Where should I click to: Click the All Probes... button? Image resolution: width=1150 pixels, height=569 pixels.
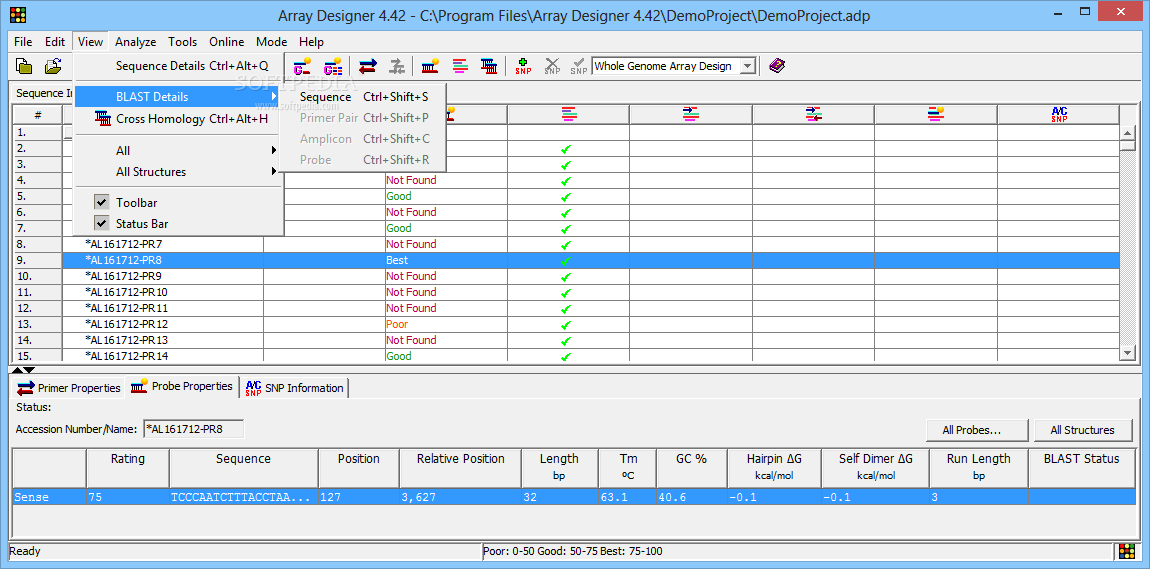(x=977, y=430)
